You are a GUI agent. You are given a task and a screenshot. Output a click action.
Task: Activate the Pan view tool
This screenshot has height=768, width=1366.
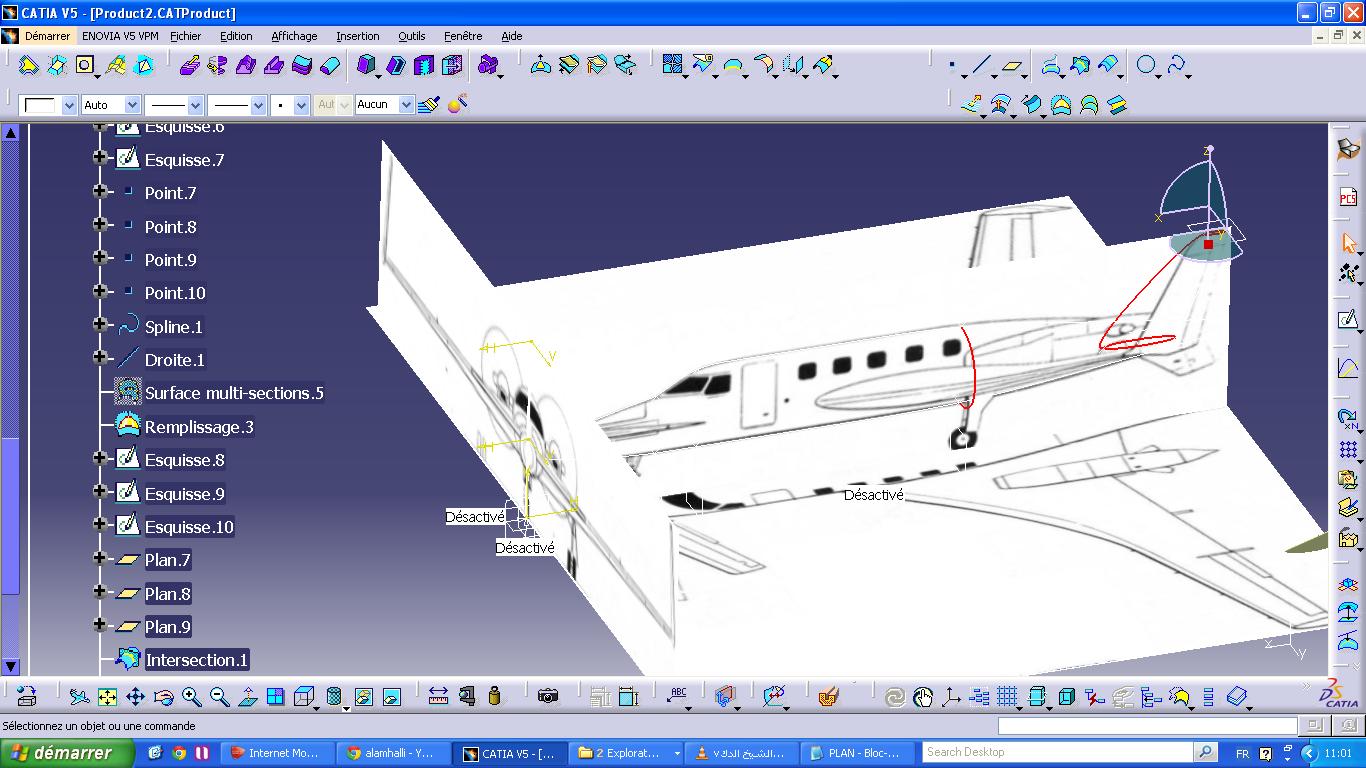point(135,696)
